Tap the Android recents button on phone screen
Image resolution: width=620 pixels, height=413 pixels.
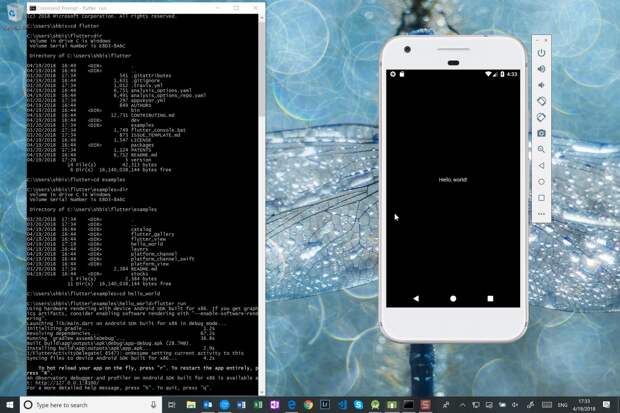coord(490,298)
